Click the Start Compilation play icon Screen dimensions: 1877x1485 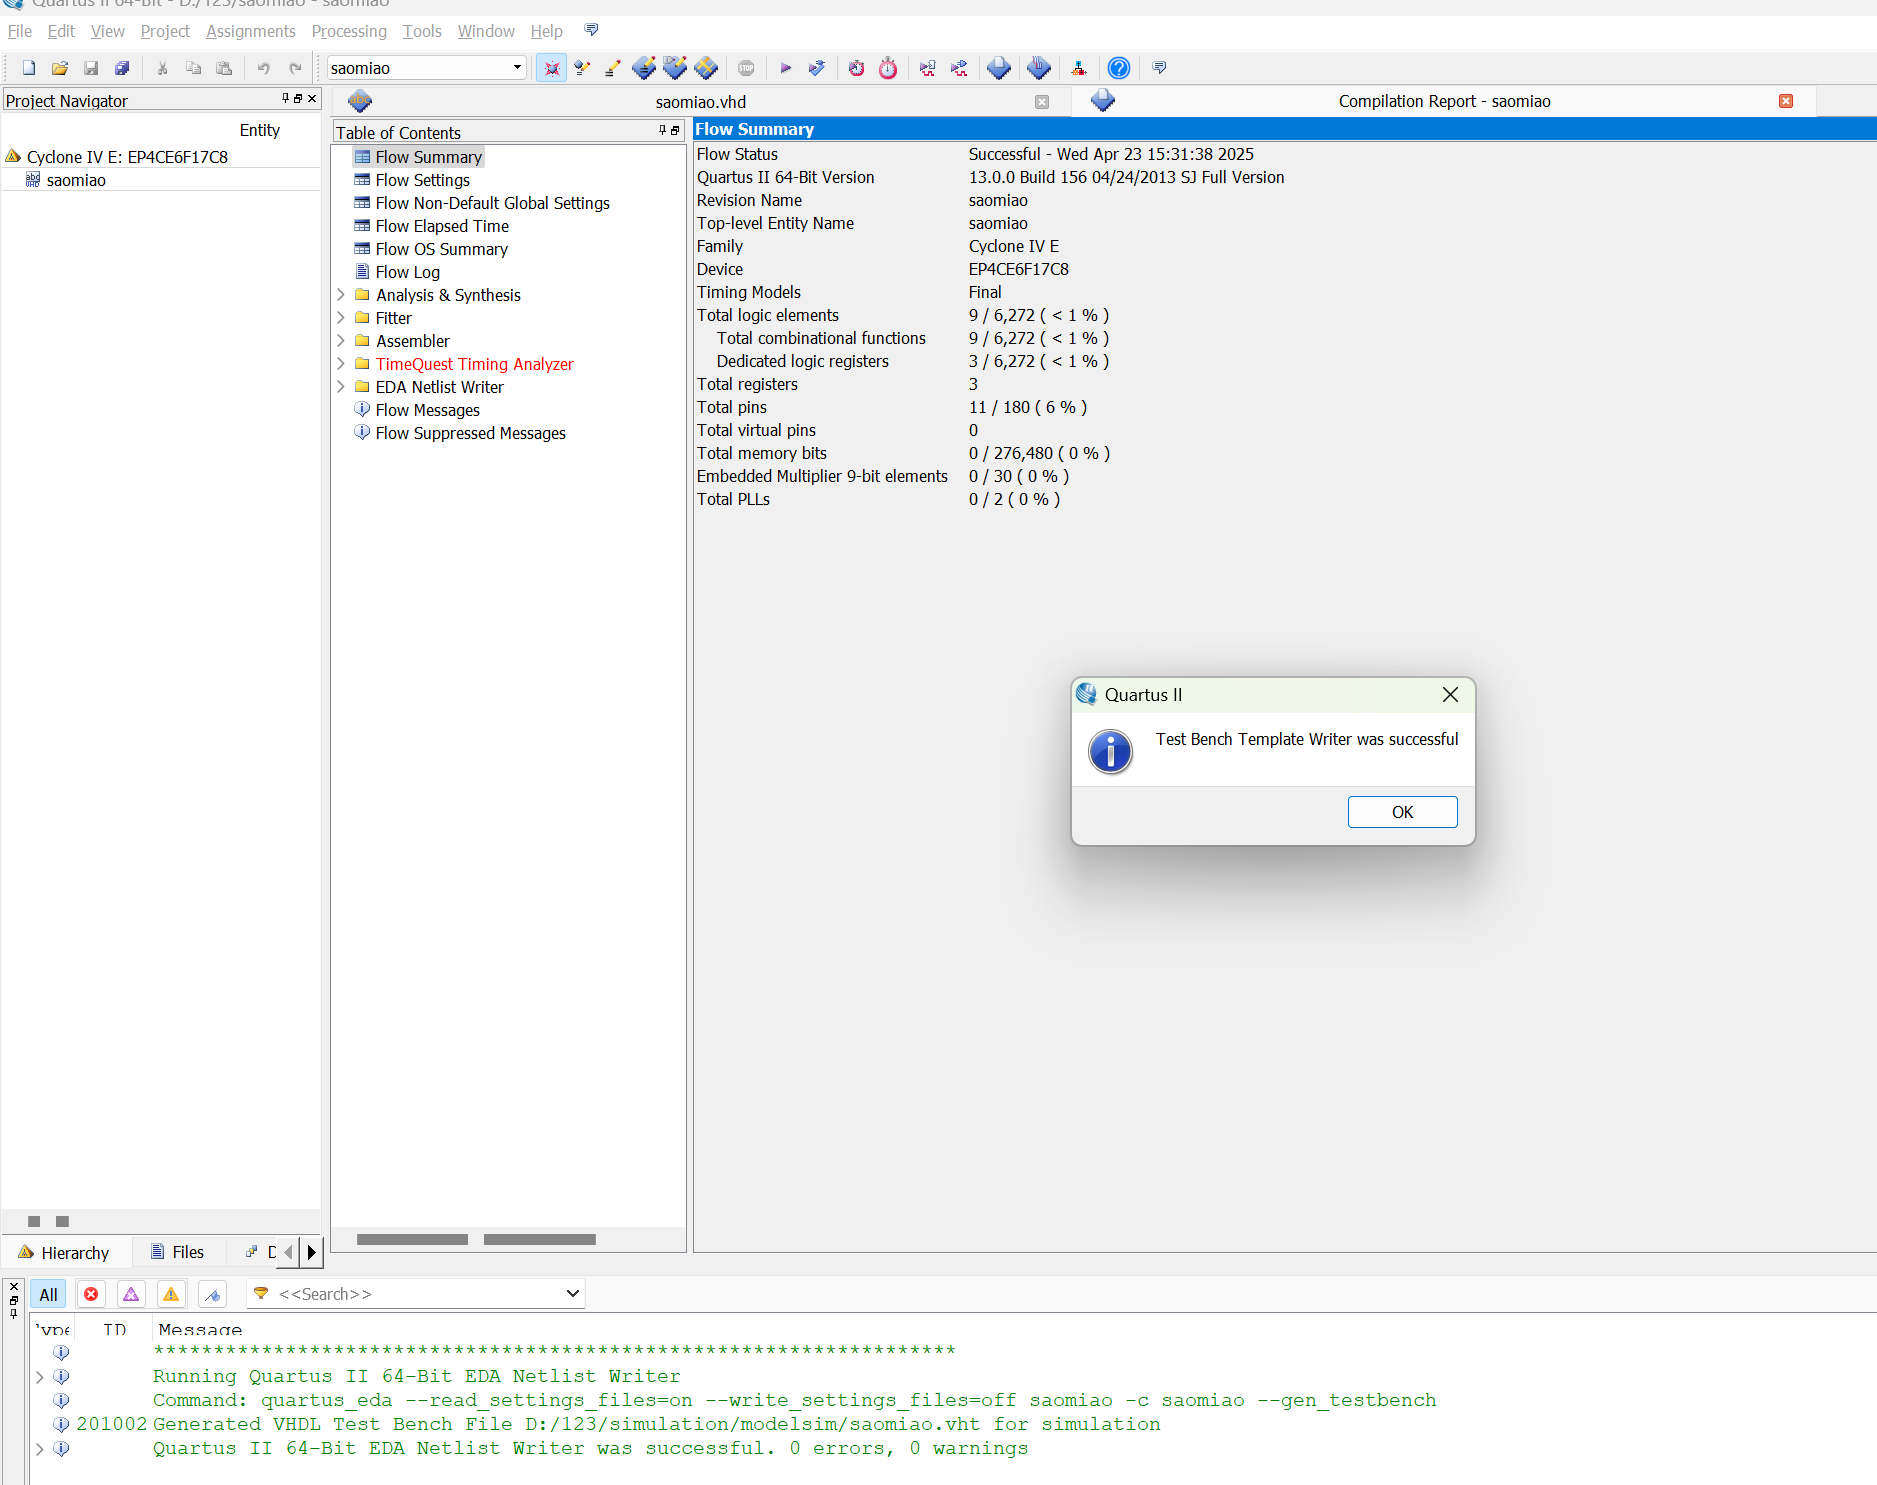point(786,68)
